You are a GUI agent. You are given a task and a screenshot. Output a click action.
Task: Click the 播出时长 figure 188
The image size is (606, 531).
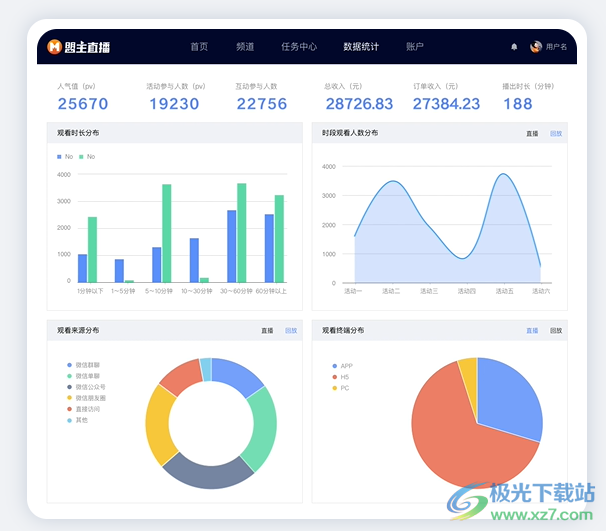pyautogui.click(x=517, y=104)
